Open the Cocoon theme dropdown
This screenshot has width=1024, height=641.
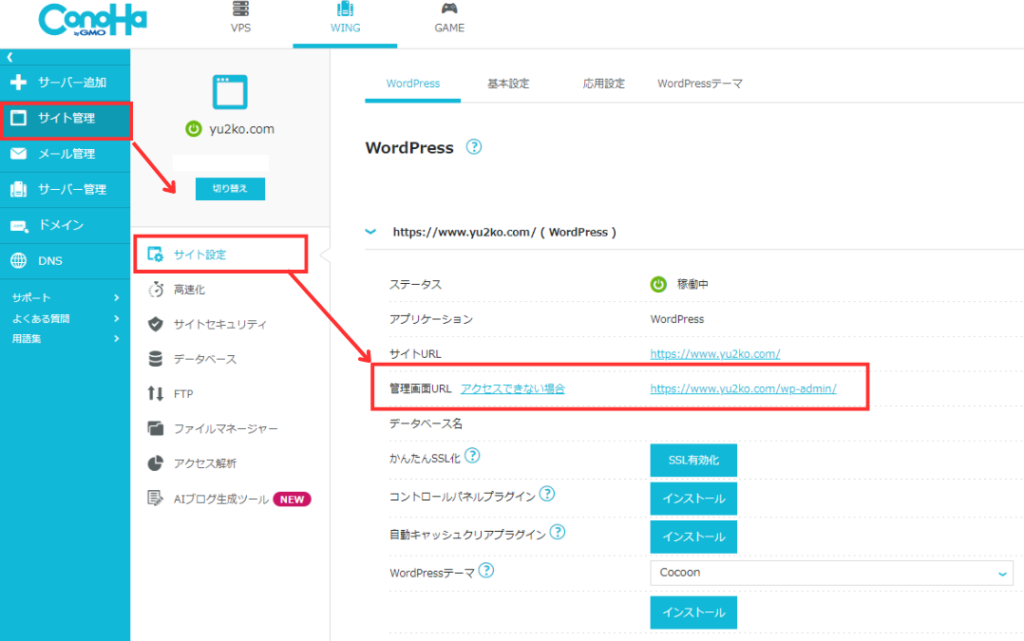pos(831,572)
